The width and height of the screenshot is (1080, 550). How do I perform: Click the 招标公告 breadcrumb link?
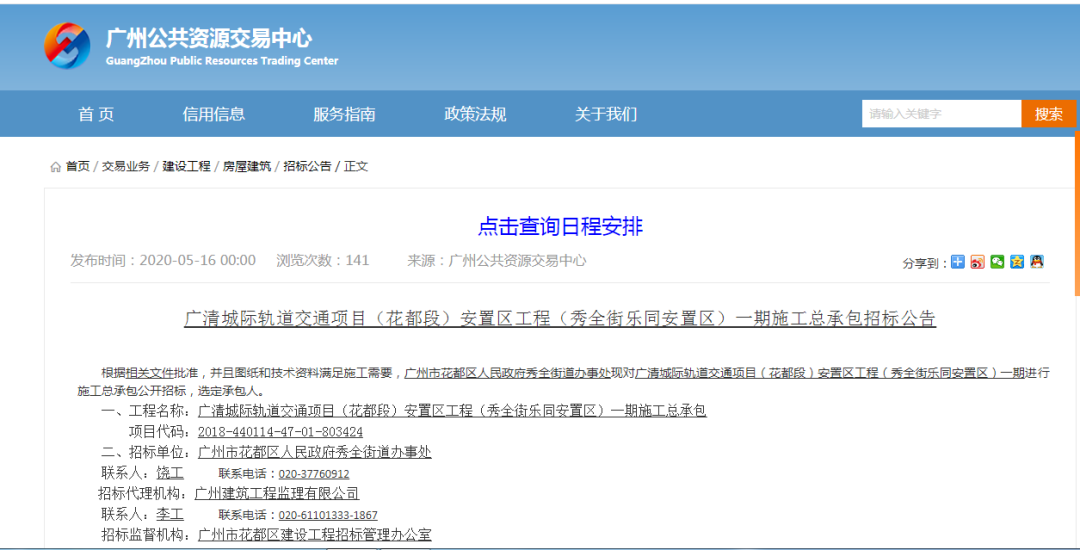[307, 166]
